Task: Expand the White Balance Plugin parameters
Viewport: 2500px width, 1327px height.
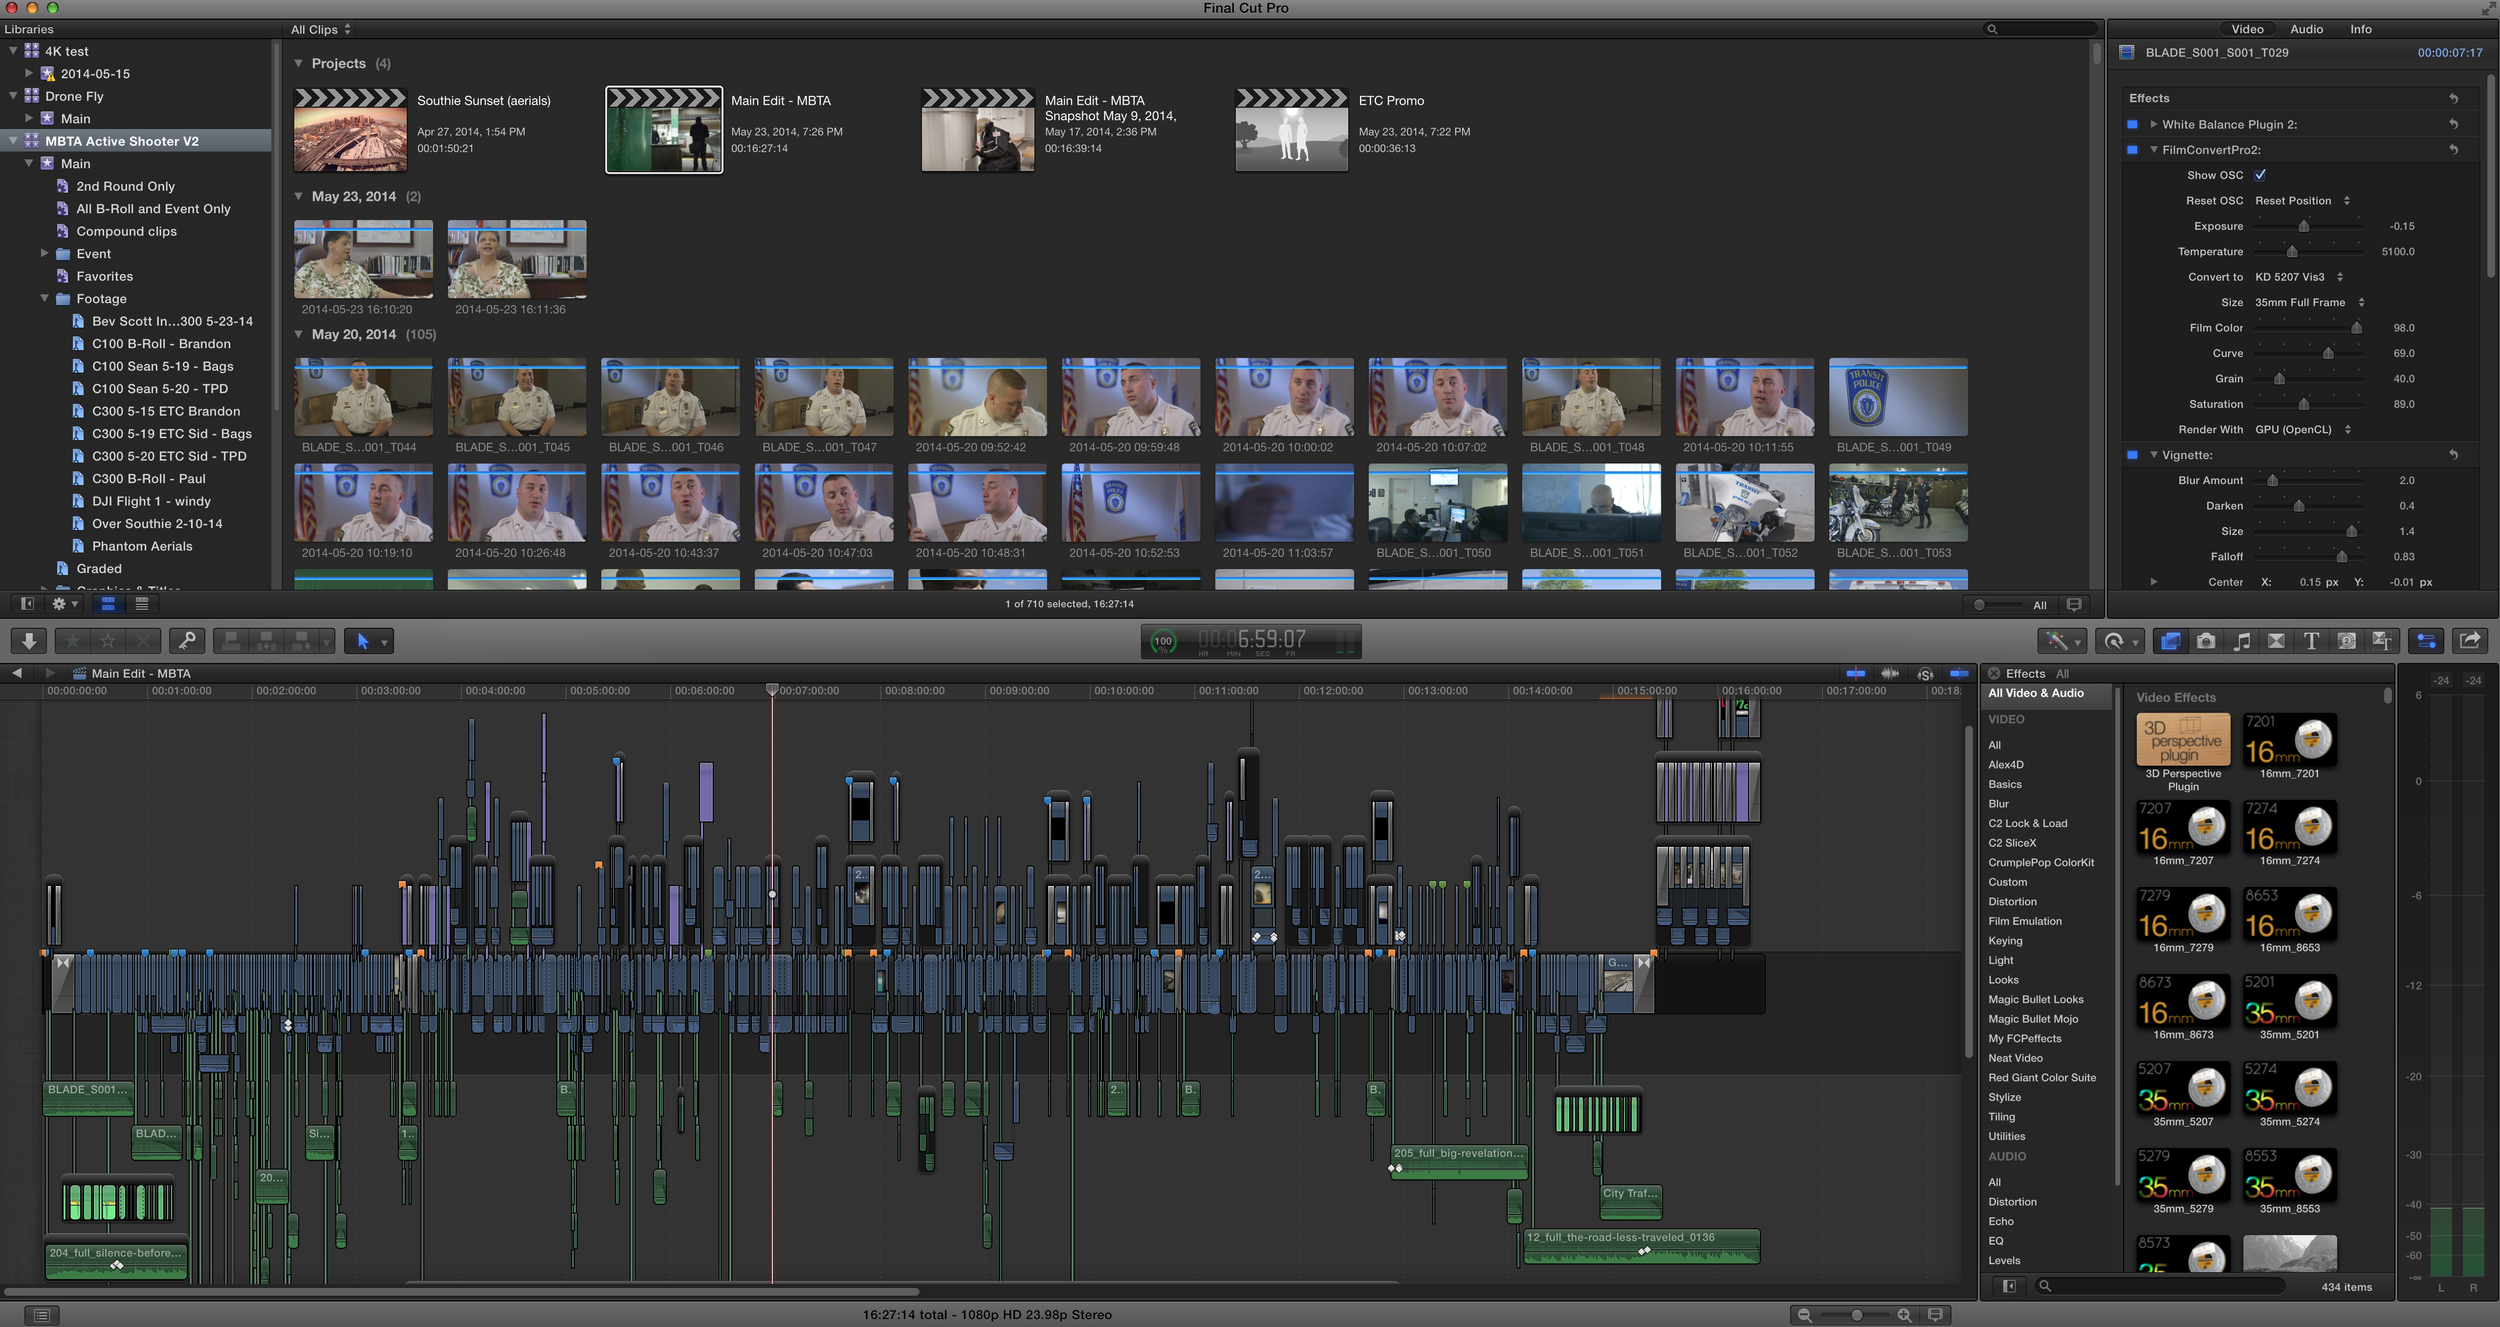Action: pyautogui.click(x=2153, y=125)
